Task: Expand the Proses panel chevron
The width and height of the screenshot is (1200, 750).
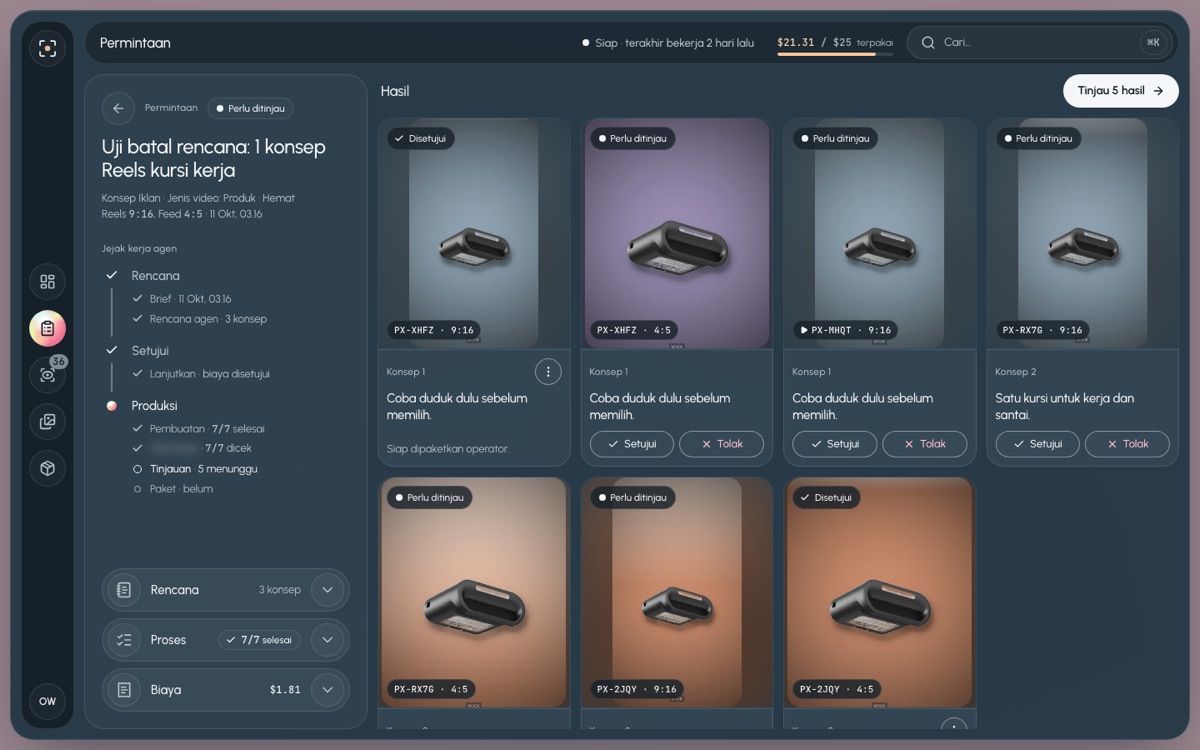Action: tap(327, 640)
